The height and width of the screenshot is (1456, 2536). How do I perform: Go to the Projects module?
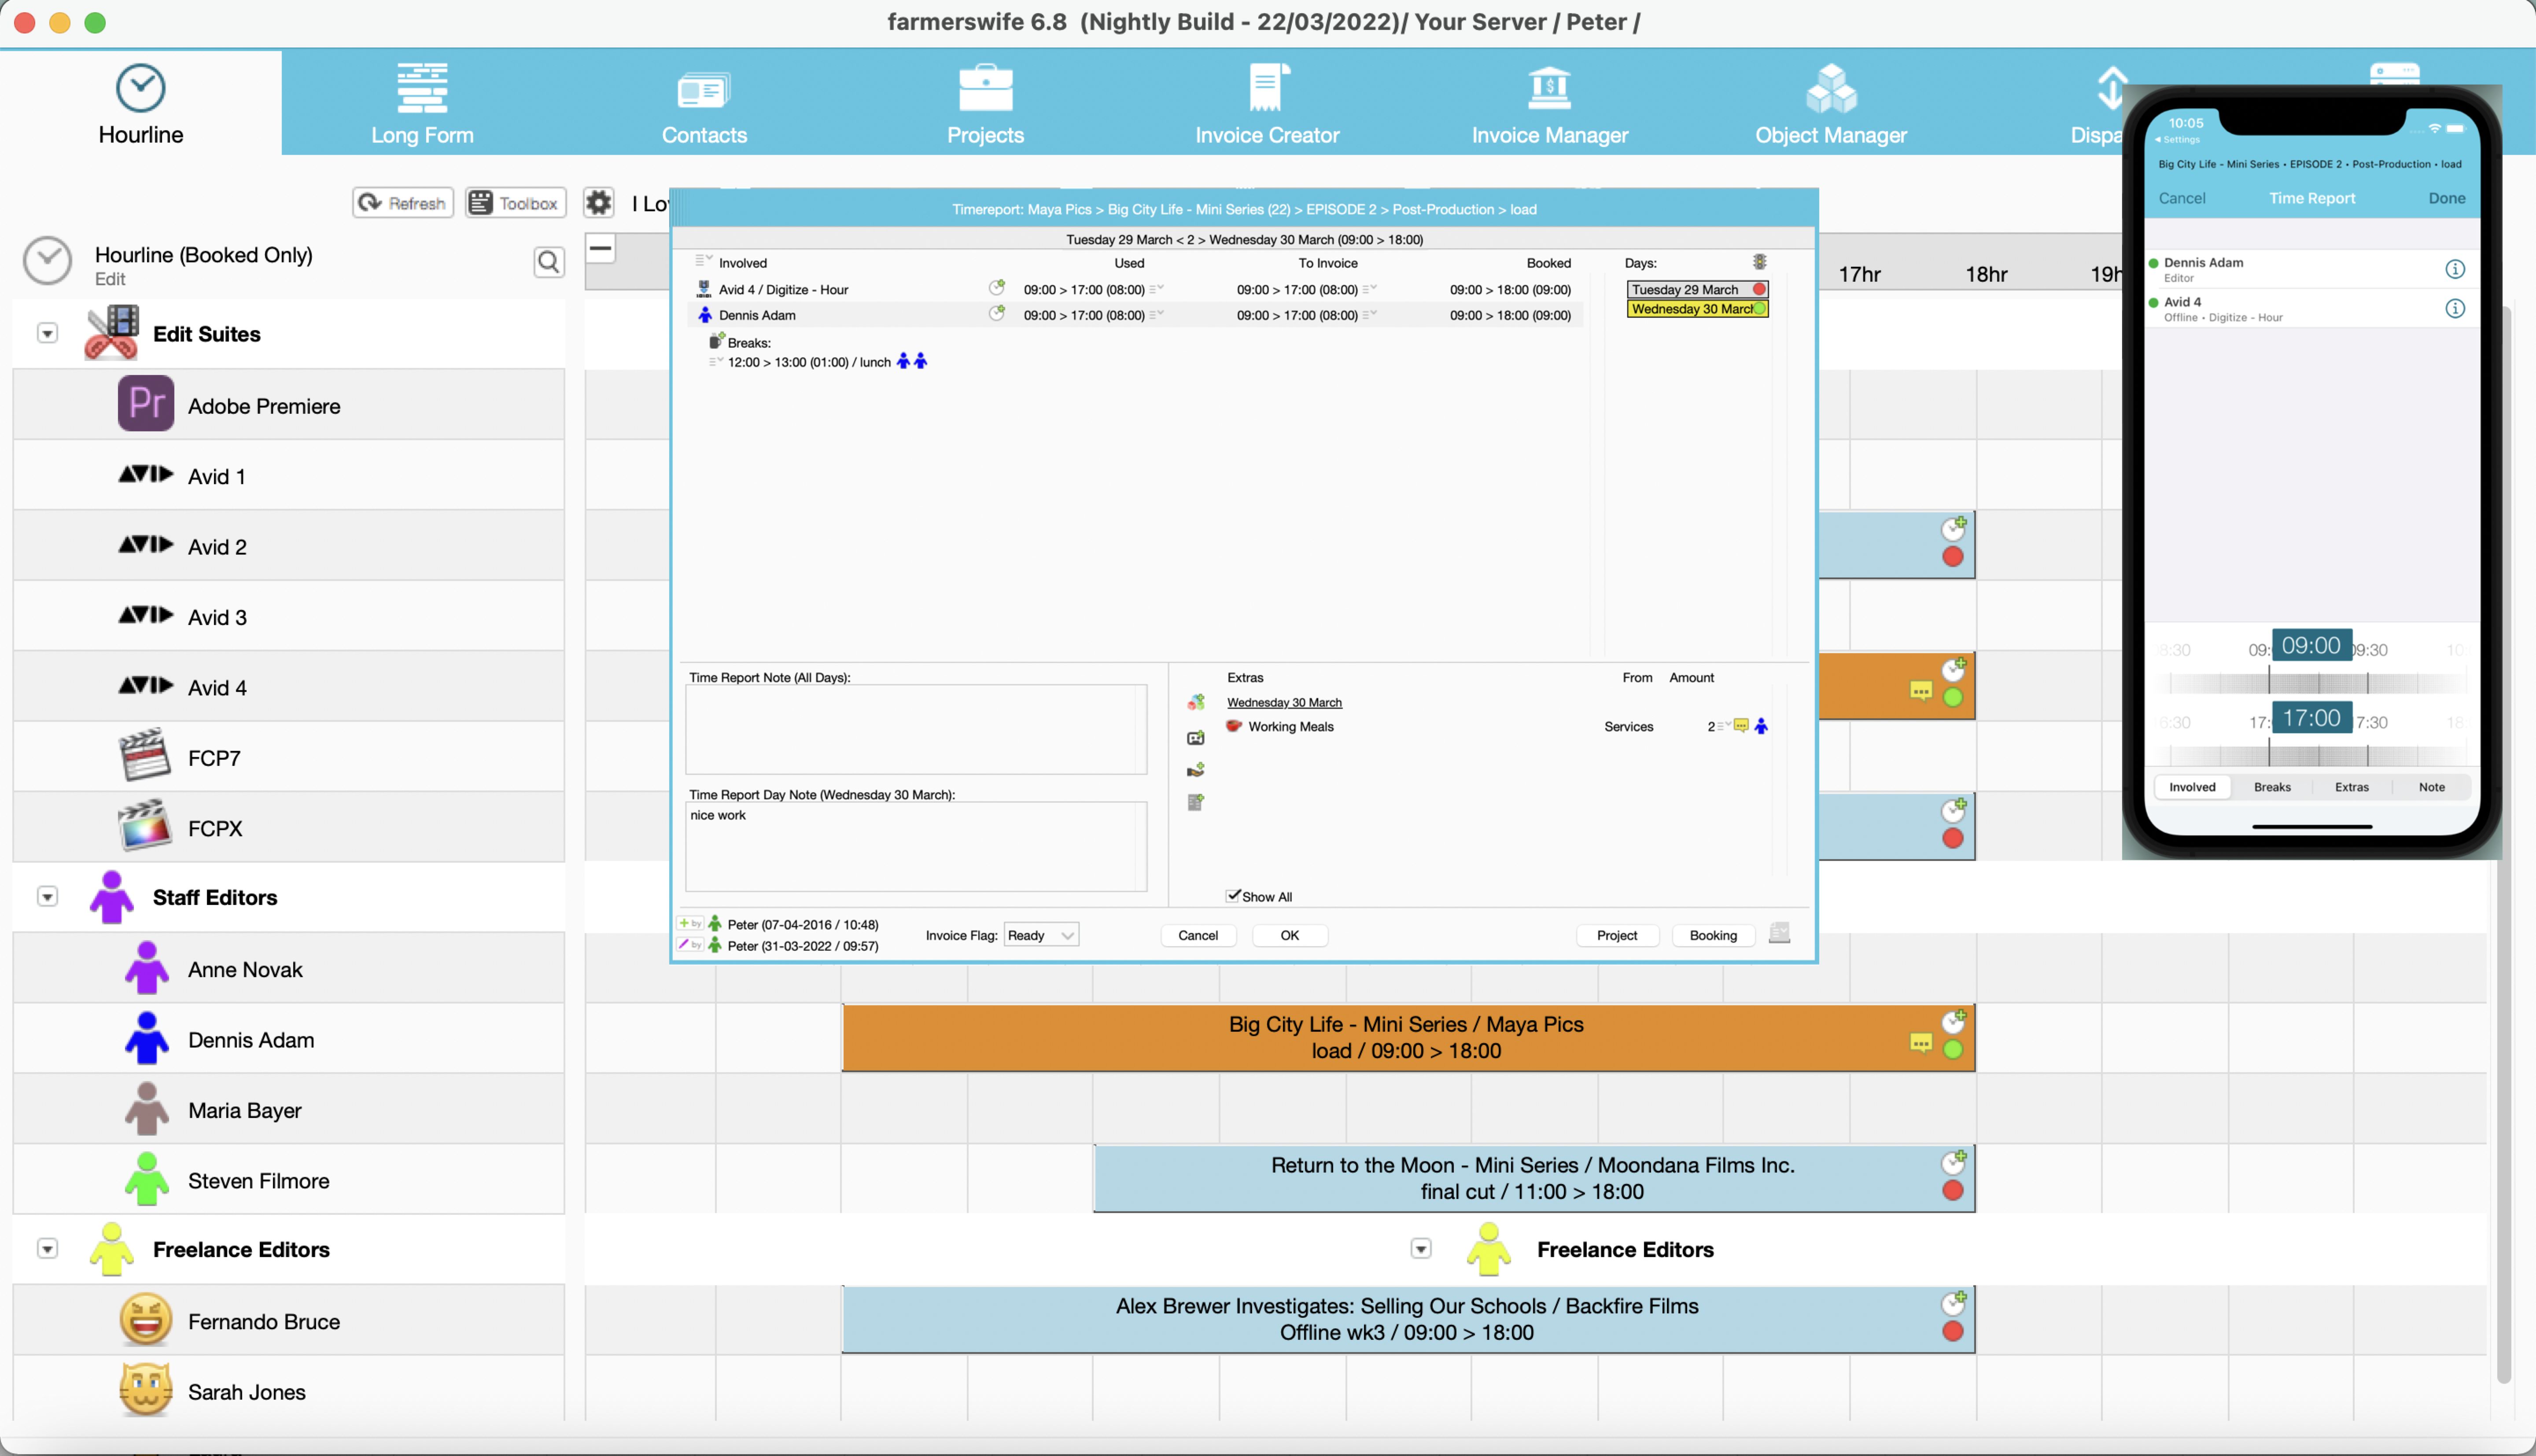(985, 104)
